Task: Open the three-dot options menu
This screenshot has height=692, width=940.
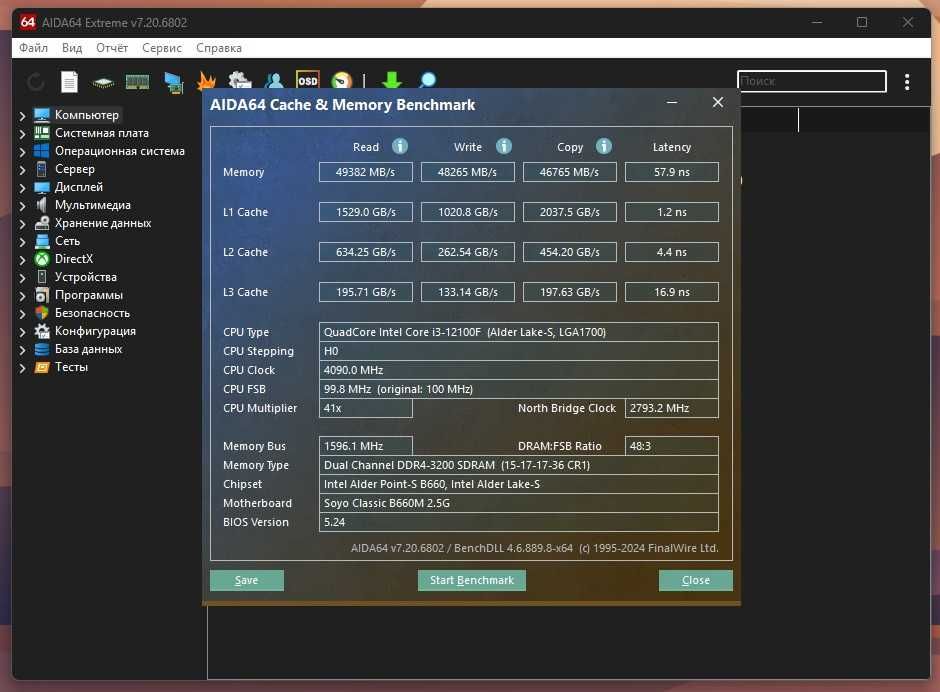Action: pyautogui.click(x=907, y=82)
